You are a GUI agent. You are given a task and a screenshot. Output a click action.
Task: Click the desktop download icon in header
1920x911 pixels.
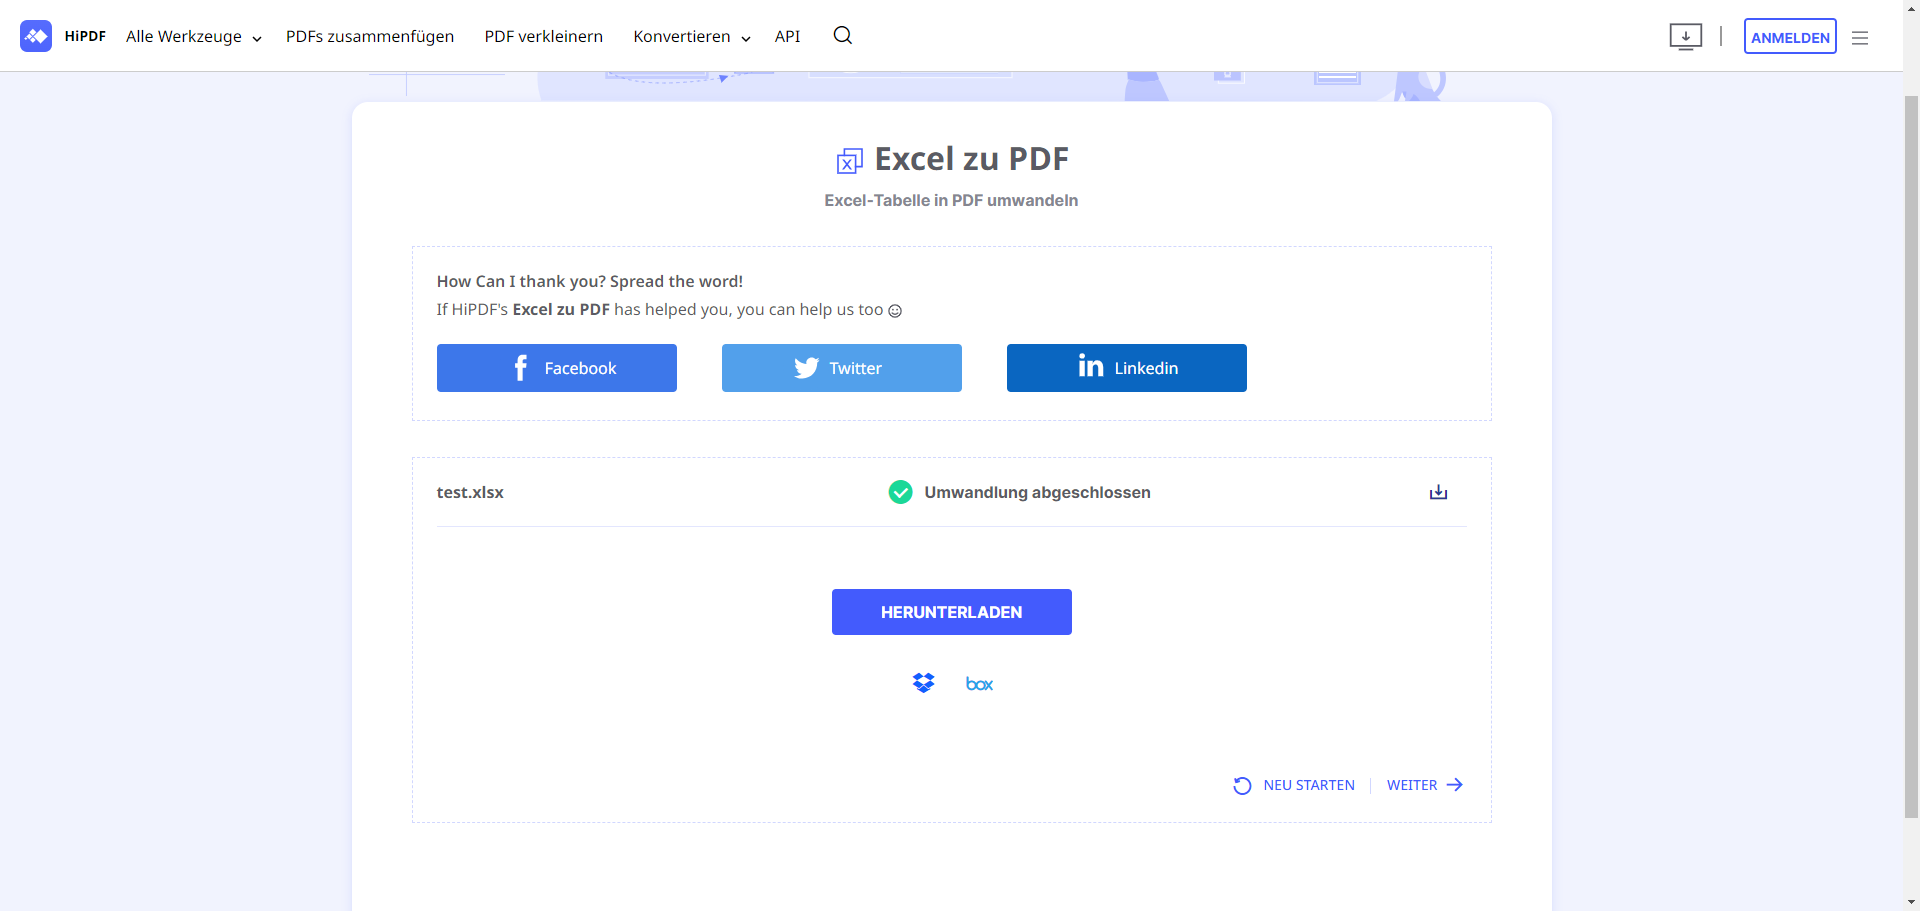[1686, 37]
